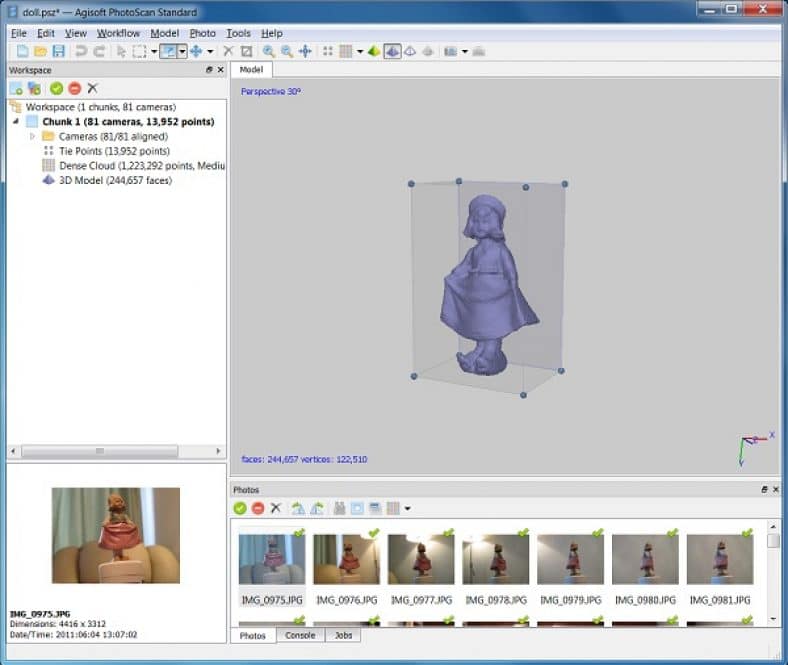Select the rectangle selection tool

(x=140, y=51)
